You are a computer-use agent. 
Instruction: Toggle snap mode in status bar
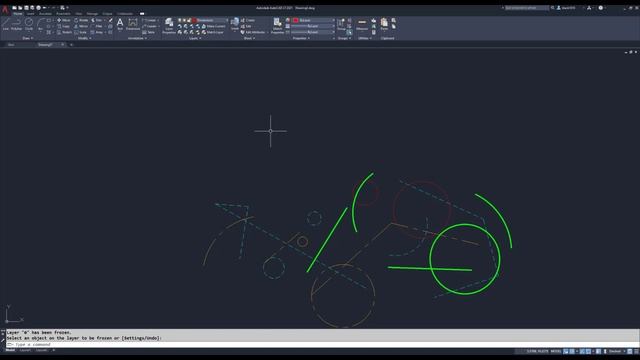pyautogui.click(x=572, y=351)
